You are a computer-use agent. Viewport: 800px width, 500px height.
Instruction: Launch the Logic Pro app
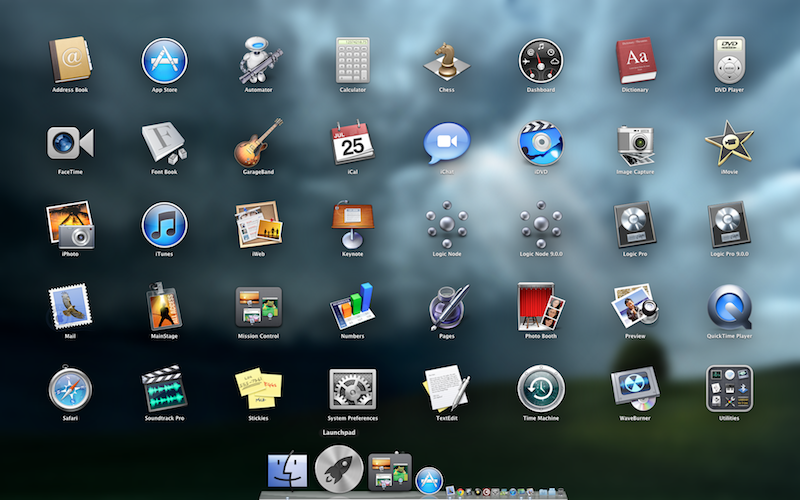tap(635, 224)
